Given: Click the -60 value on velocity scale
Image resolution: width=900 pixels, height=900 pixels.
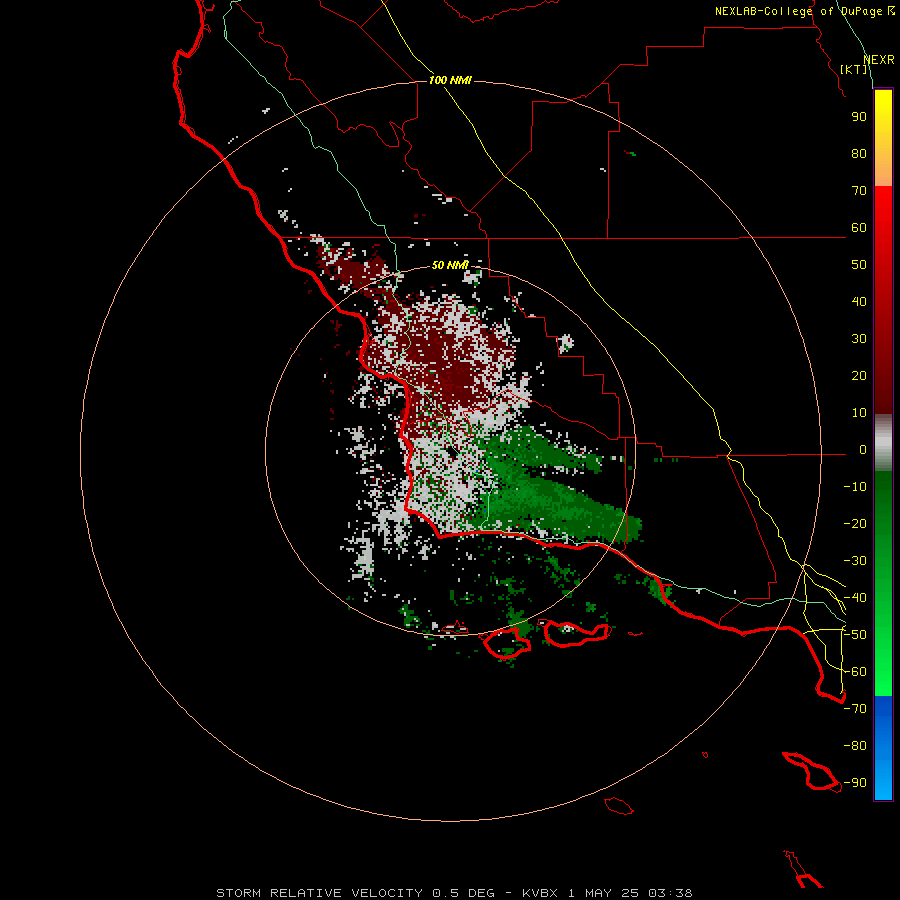Looking at the screenshot, I should click(x=855, y=672).
